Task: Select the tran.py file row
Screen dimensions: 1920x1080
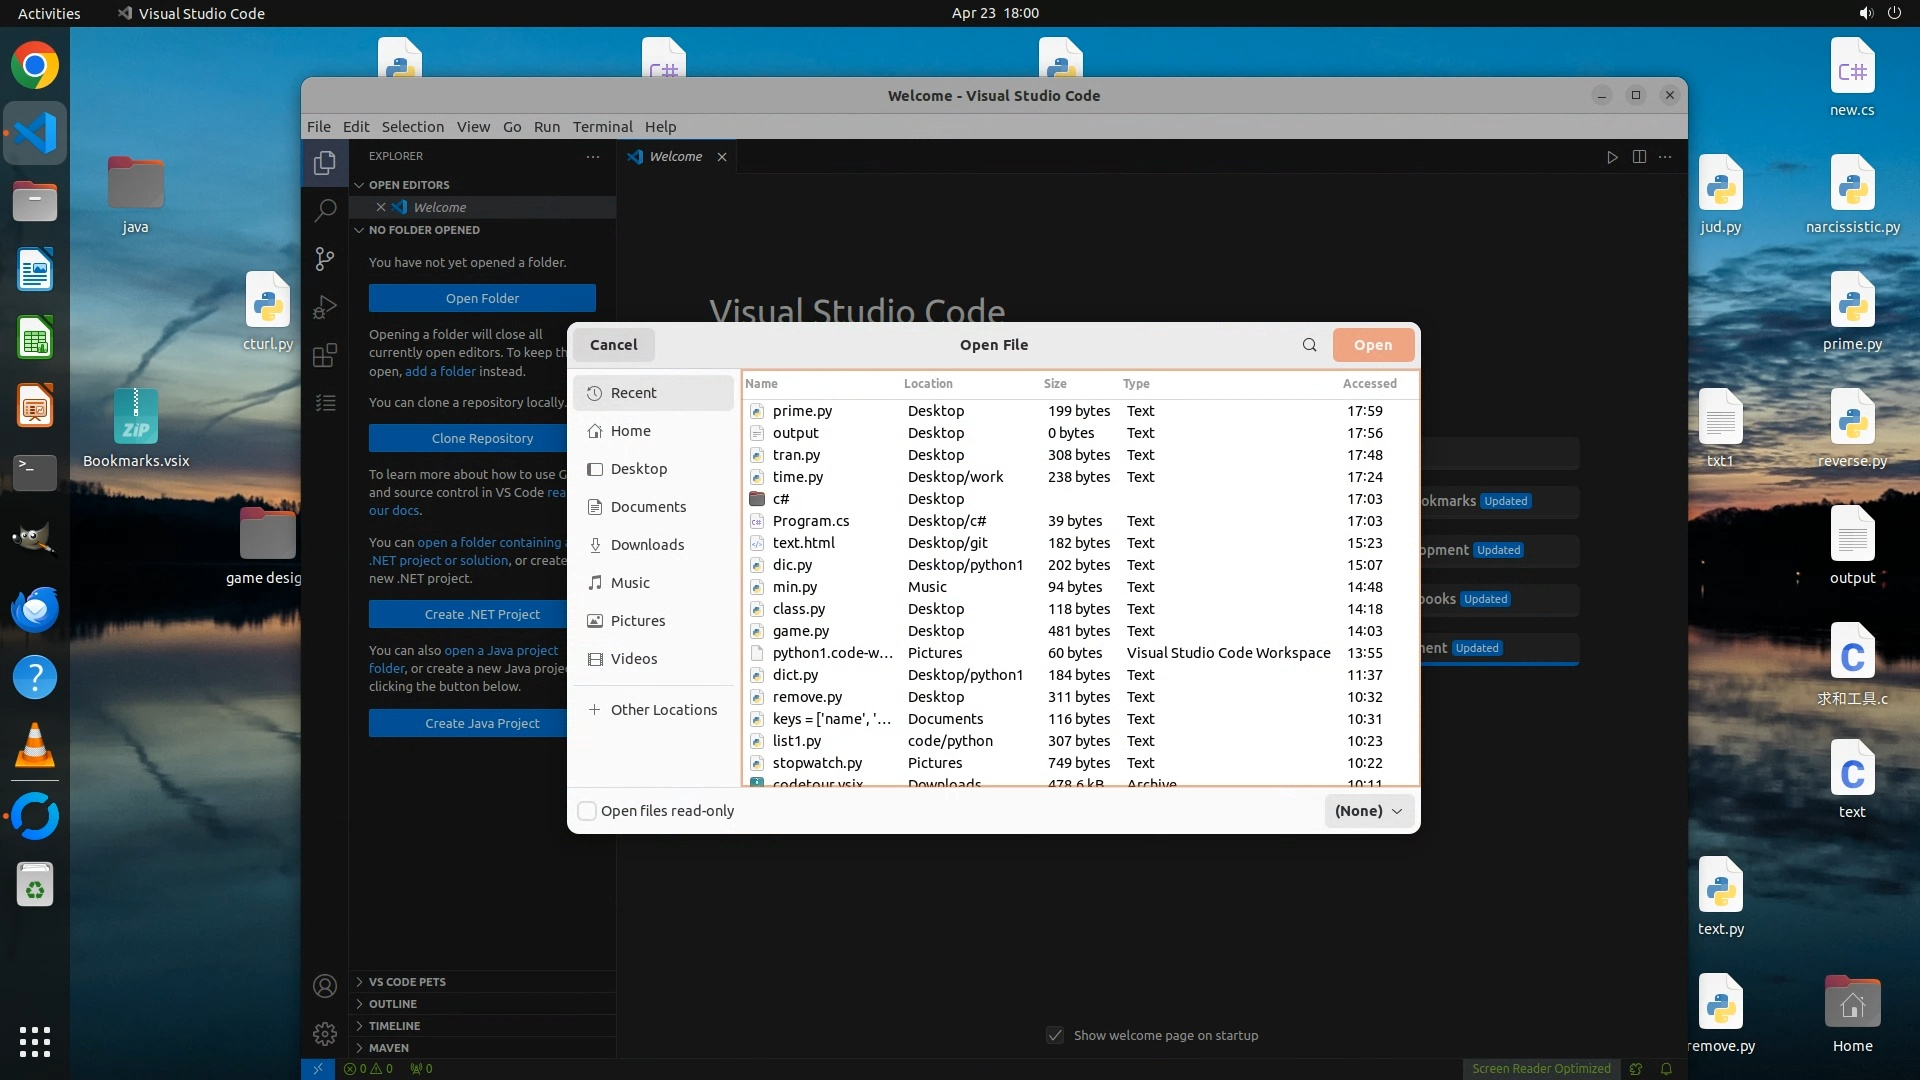Action: [796, 455]
